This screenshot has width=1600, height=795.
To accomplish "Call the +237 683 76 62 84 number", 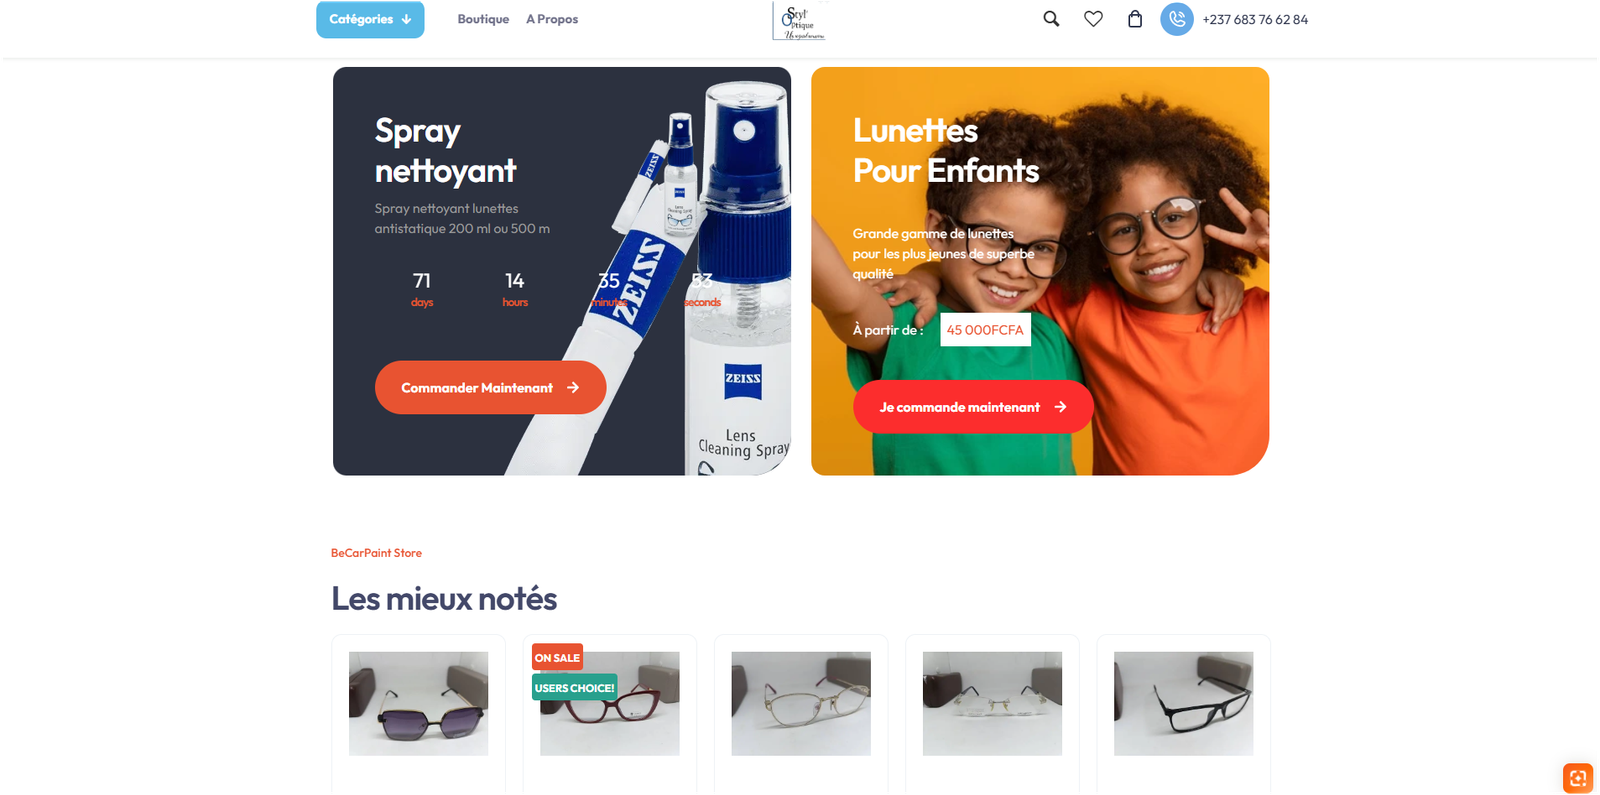I will click(1255, 19).
